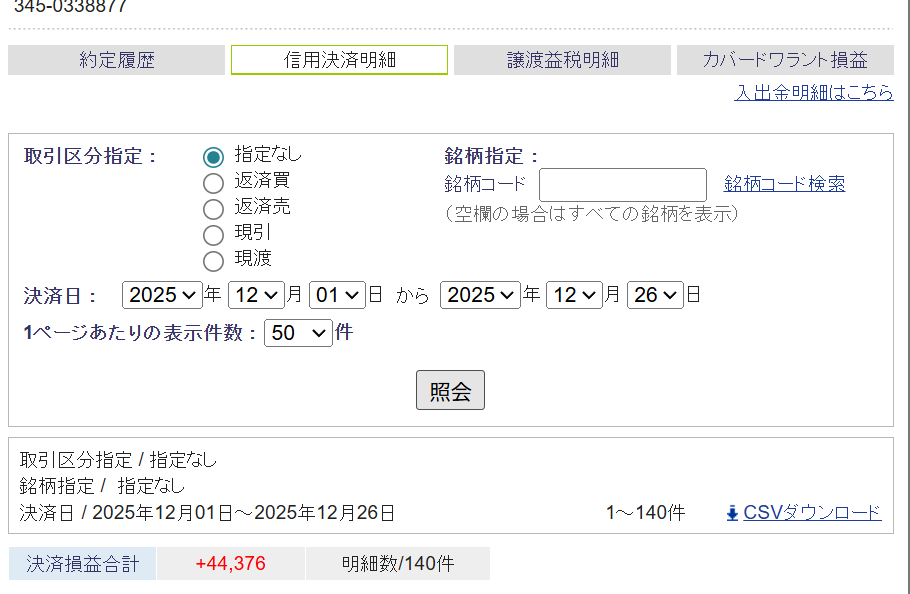Open the 信用決済明細 tab

point(339,60)
